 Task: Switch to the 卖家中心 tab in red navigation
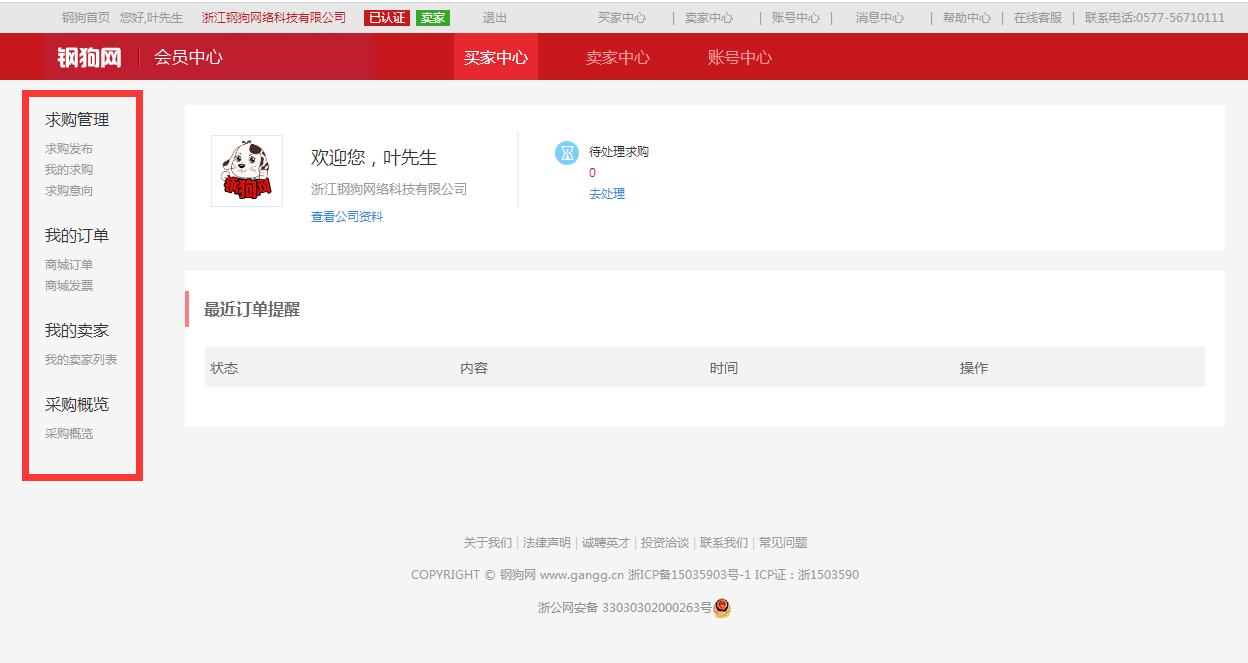617,57
